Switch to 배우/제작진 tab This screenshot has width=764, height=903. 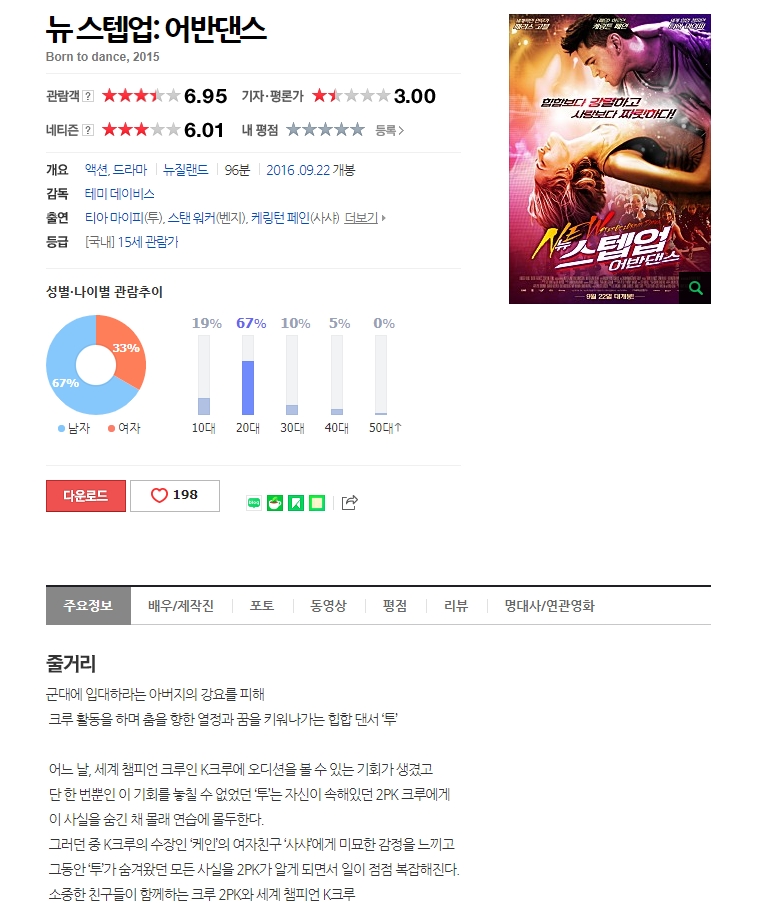click(181, 606)
